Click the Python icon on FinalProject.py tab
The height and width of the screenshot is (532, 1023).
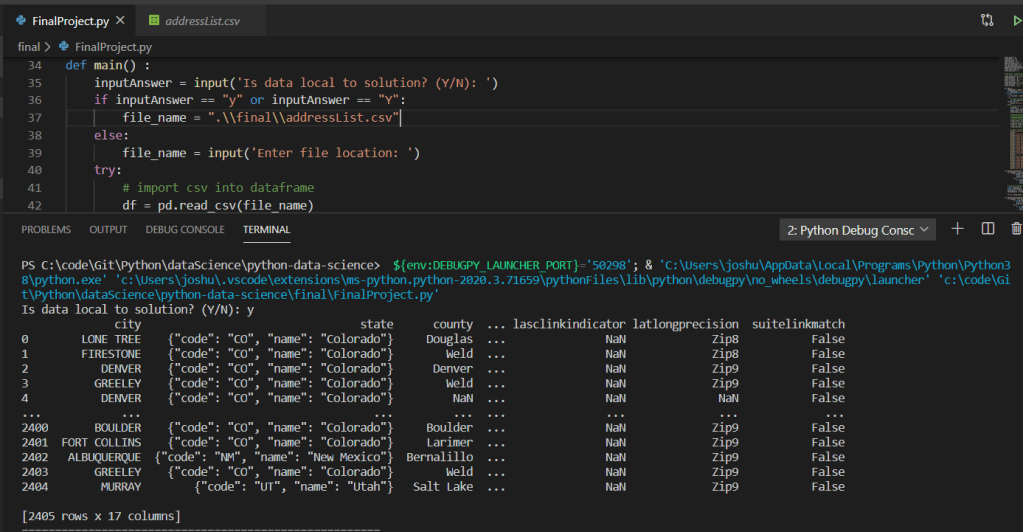pyautogui.click(x=21, y=20)
